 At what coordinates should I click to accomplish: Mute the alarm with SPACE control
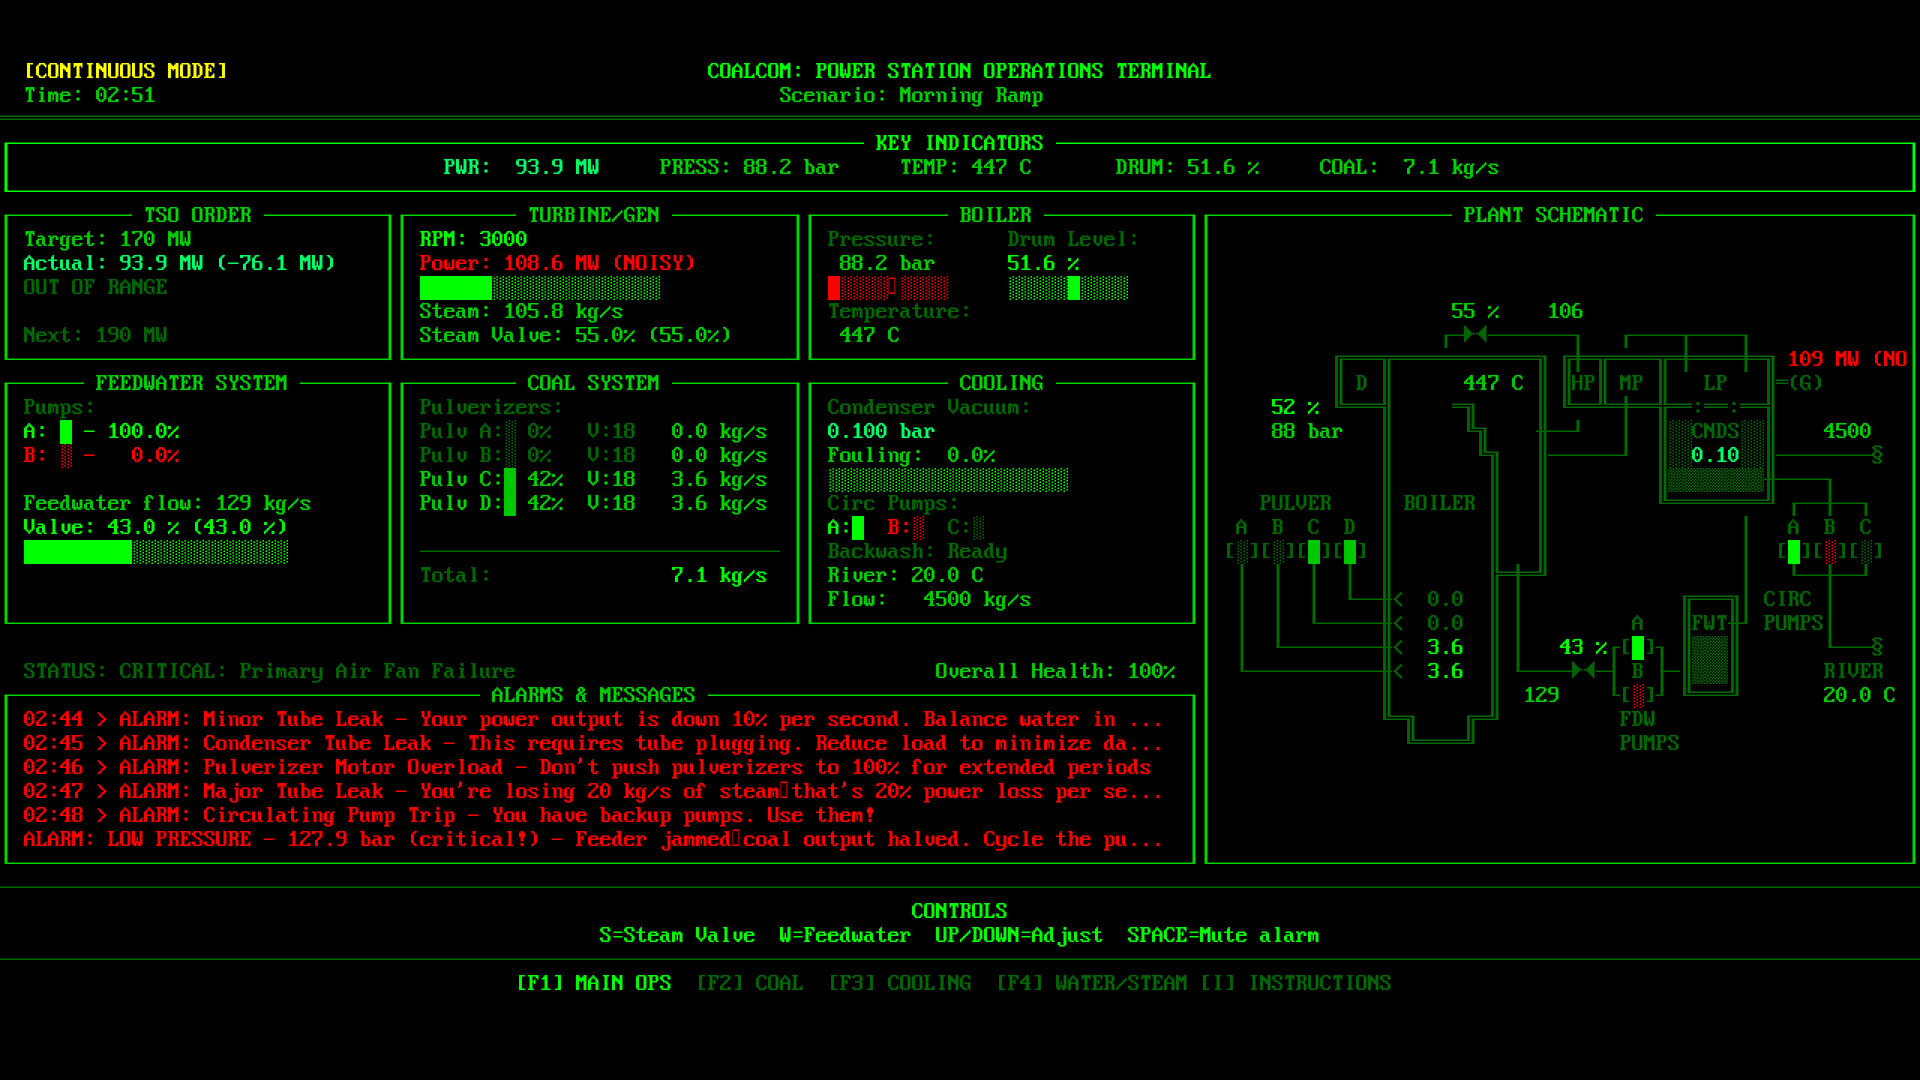point(1222,935)
